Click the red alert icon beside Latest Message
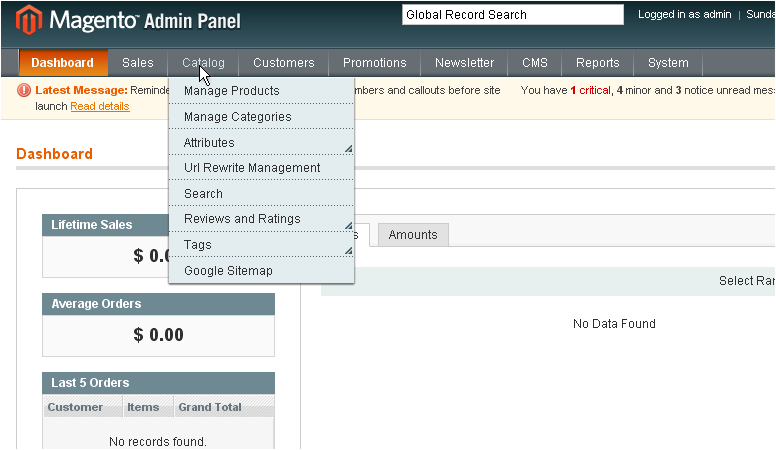Viewport: 776px width, 450px height. coord(24,90)
